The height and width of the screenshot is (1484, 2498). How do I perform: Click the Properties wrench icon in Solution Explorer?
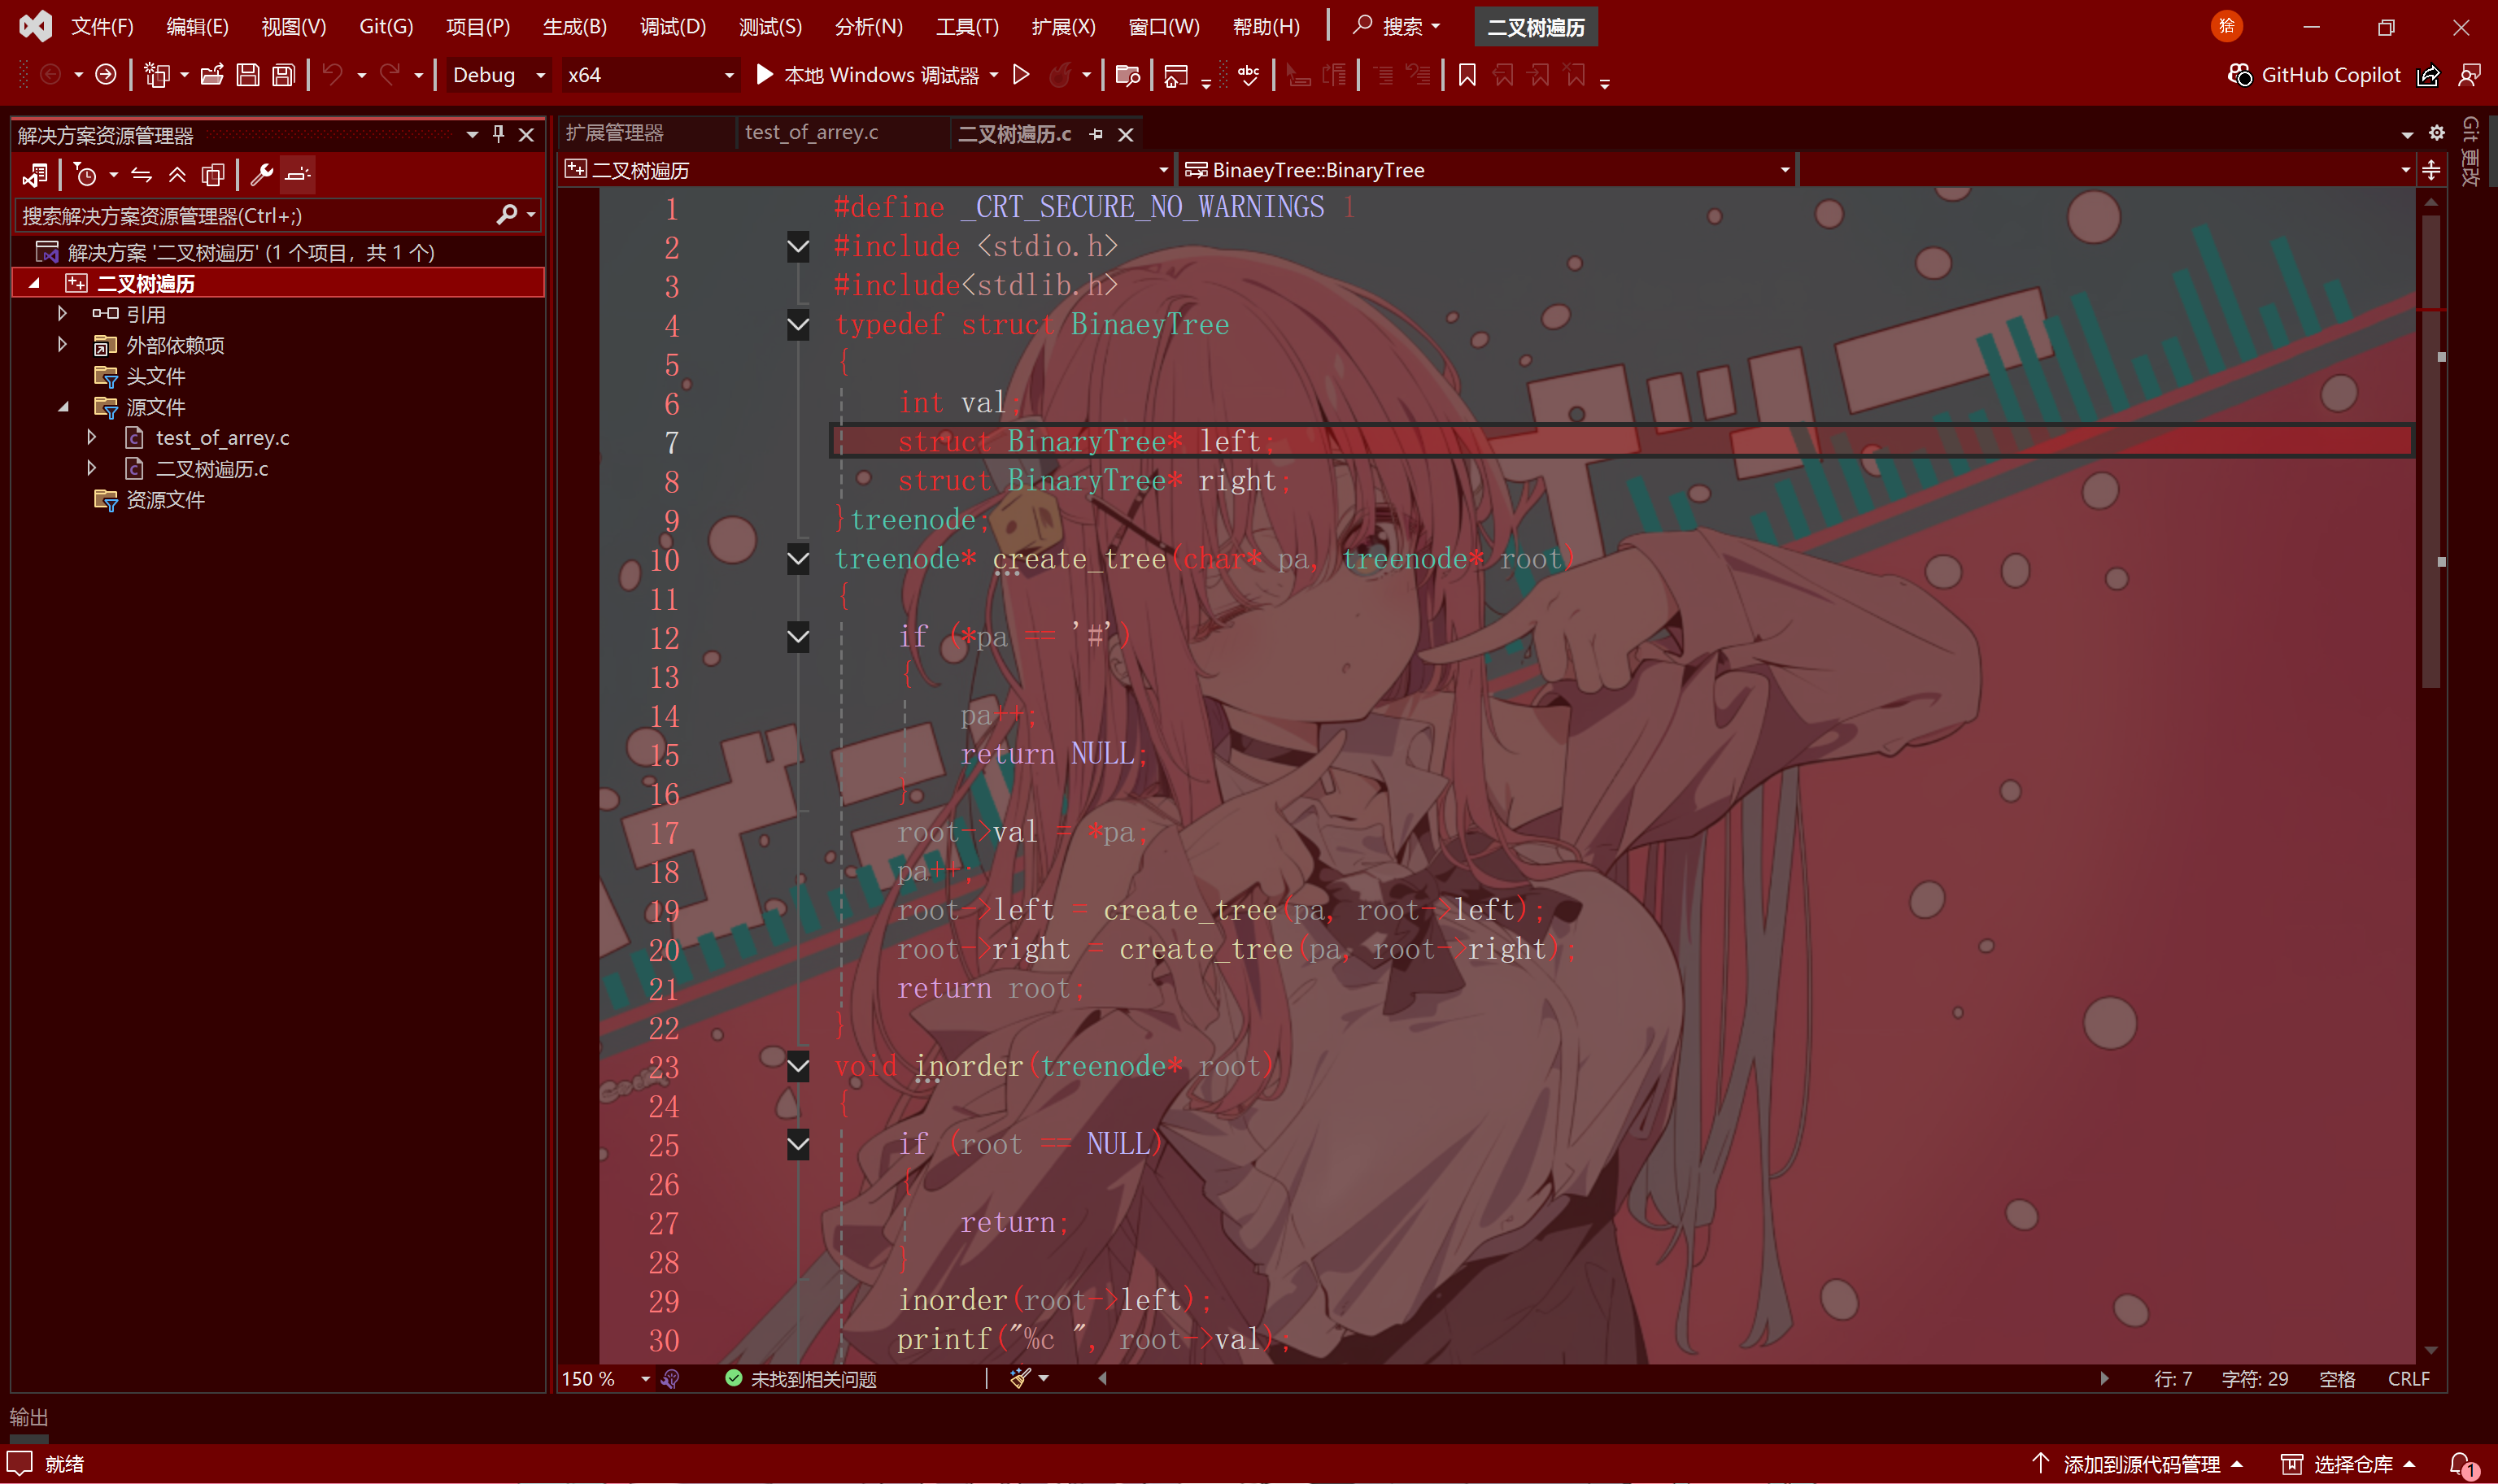262,175
